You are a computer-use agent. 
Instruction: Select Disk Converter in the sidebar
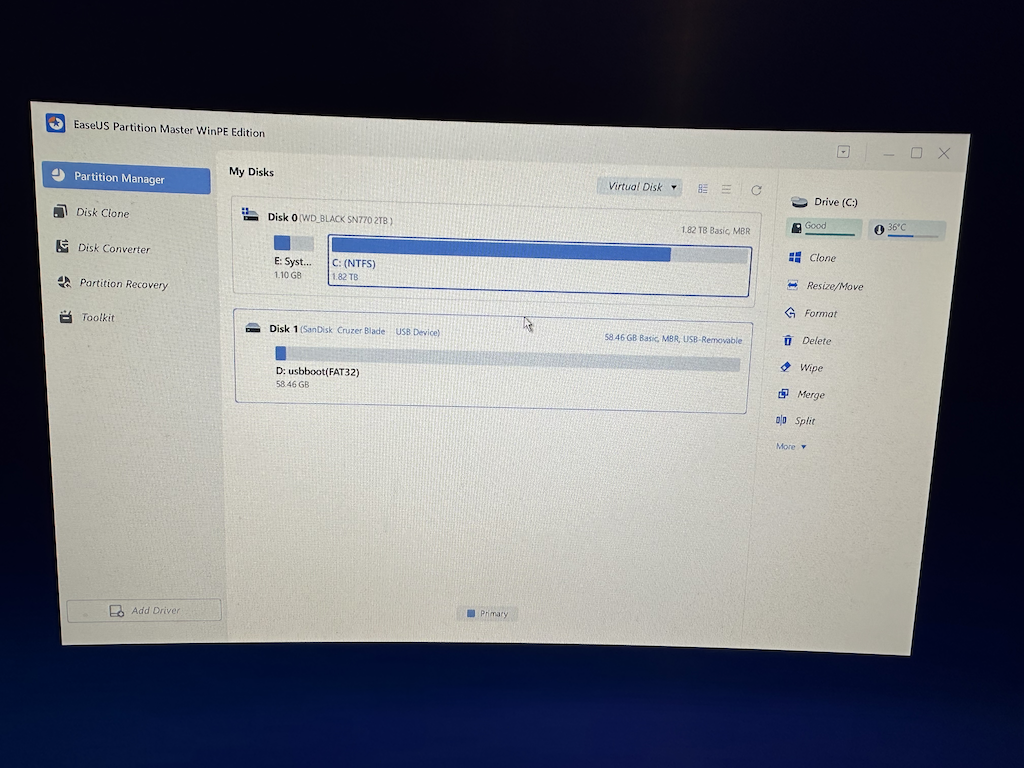click(114, 248)
